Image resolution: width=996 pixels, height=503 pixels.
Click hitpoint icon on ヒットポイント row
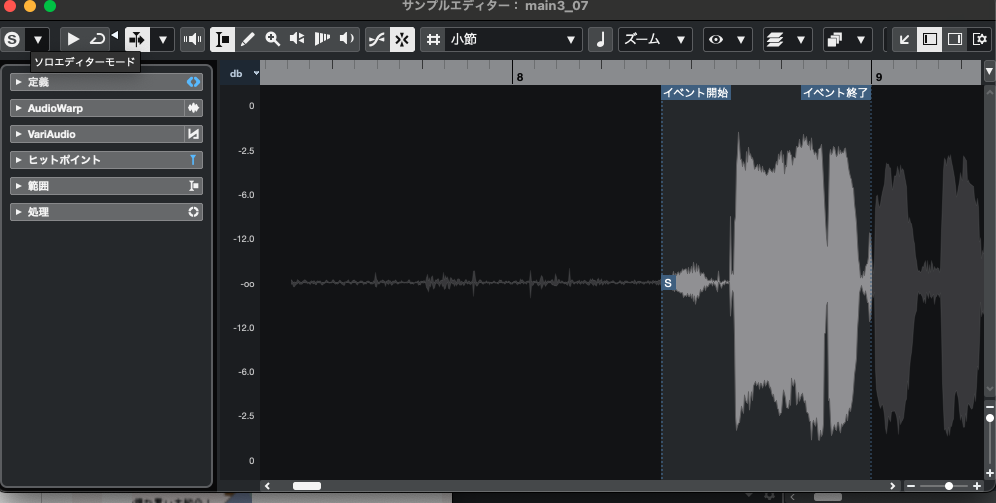(193, 160)
